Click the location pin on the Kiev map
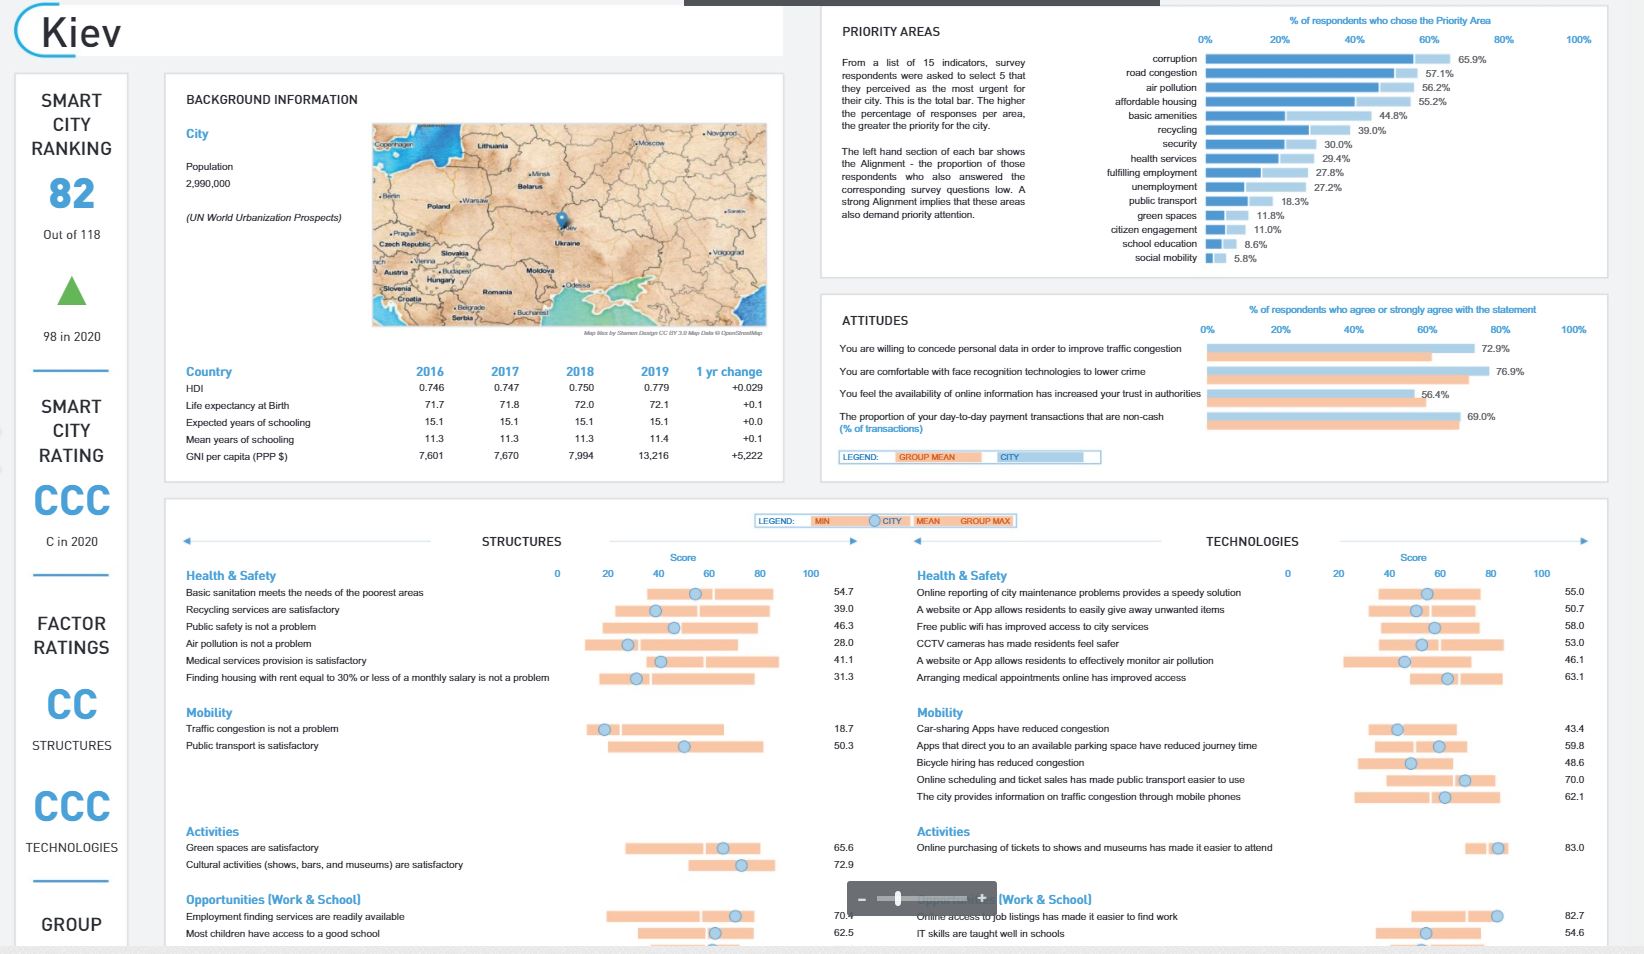 [562, 220]
